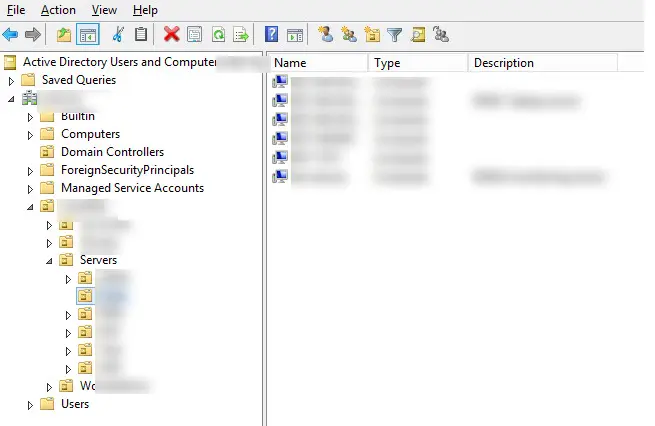655x426 pixels.
Task: Collapse the domain root node
Action: tap(11, 99)
